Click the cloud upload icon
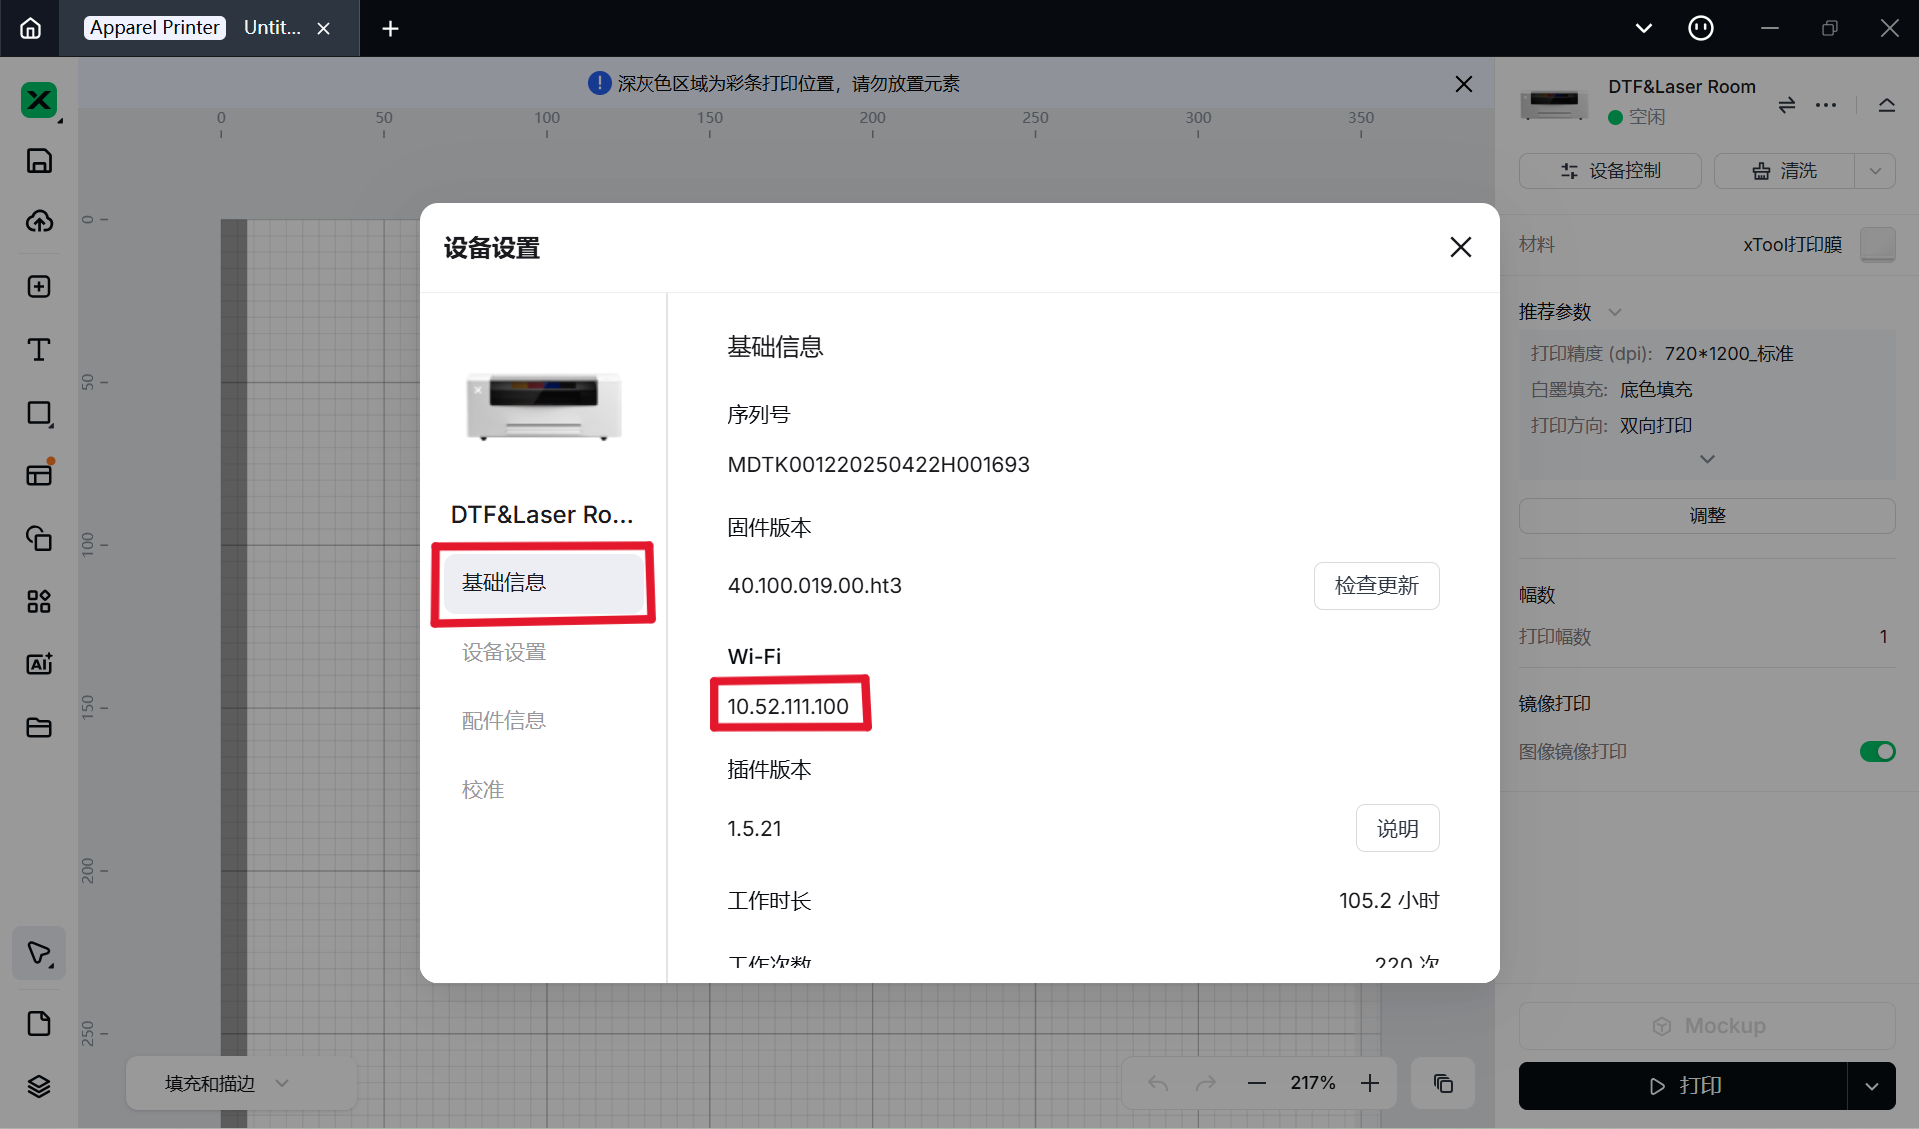 click(x=39, y=221)
